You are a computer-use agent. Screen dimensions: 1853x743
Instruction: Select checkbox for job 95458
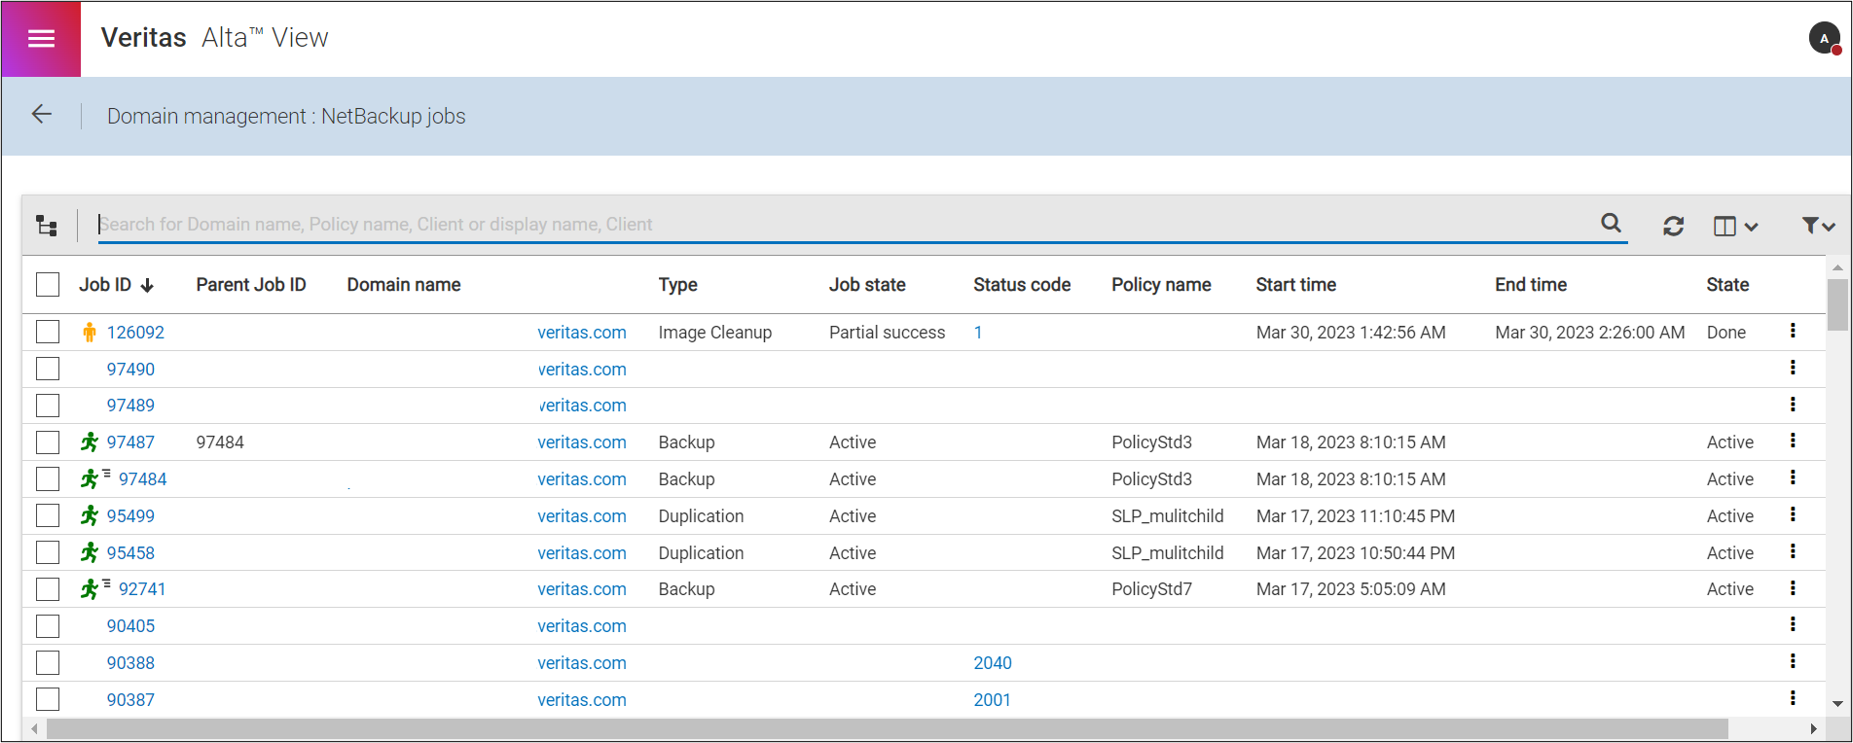pyautogui.click(x=48, y=552)
